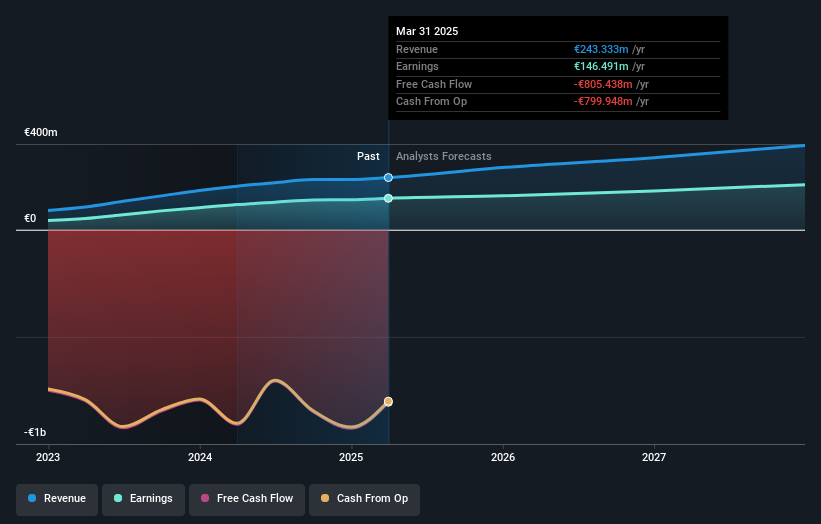Click the 2025 x-axis label

351,457
